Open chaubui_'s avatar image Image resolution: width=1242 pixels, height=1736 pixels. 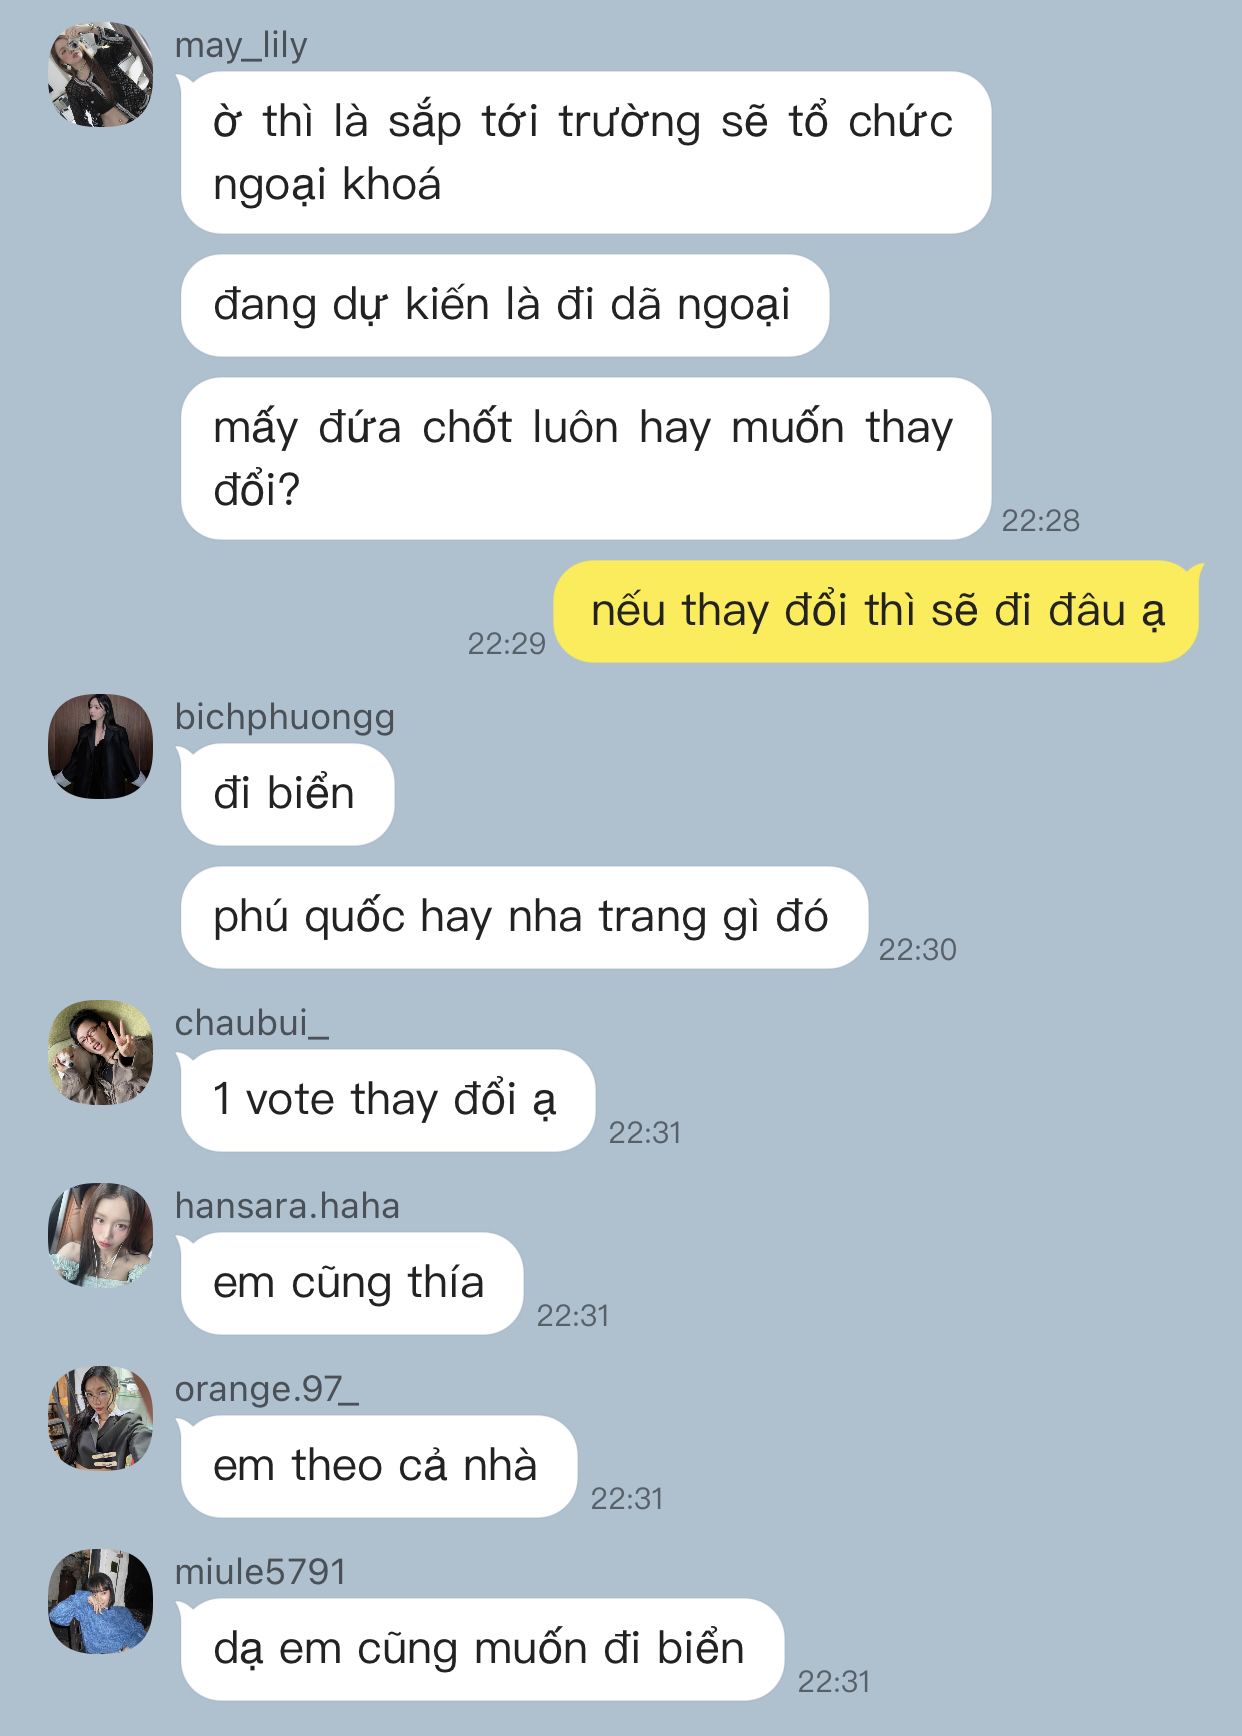coord(100,1052)
